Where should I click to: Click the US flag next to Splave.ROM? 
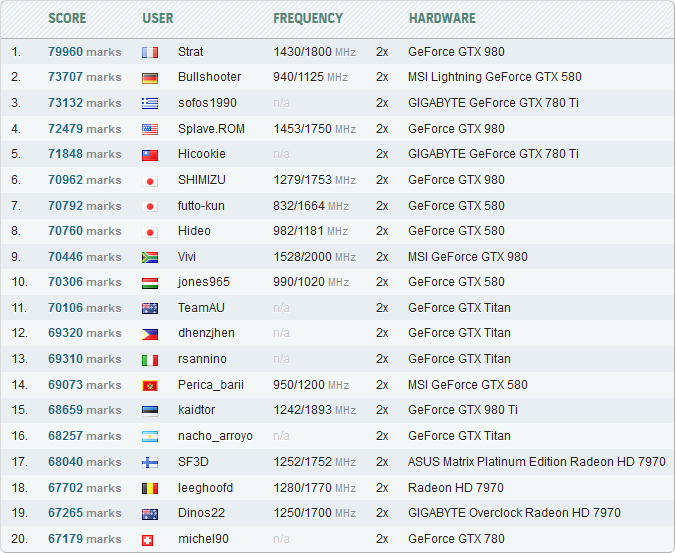(x=150, y=129)
